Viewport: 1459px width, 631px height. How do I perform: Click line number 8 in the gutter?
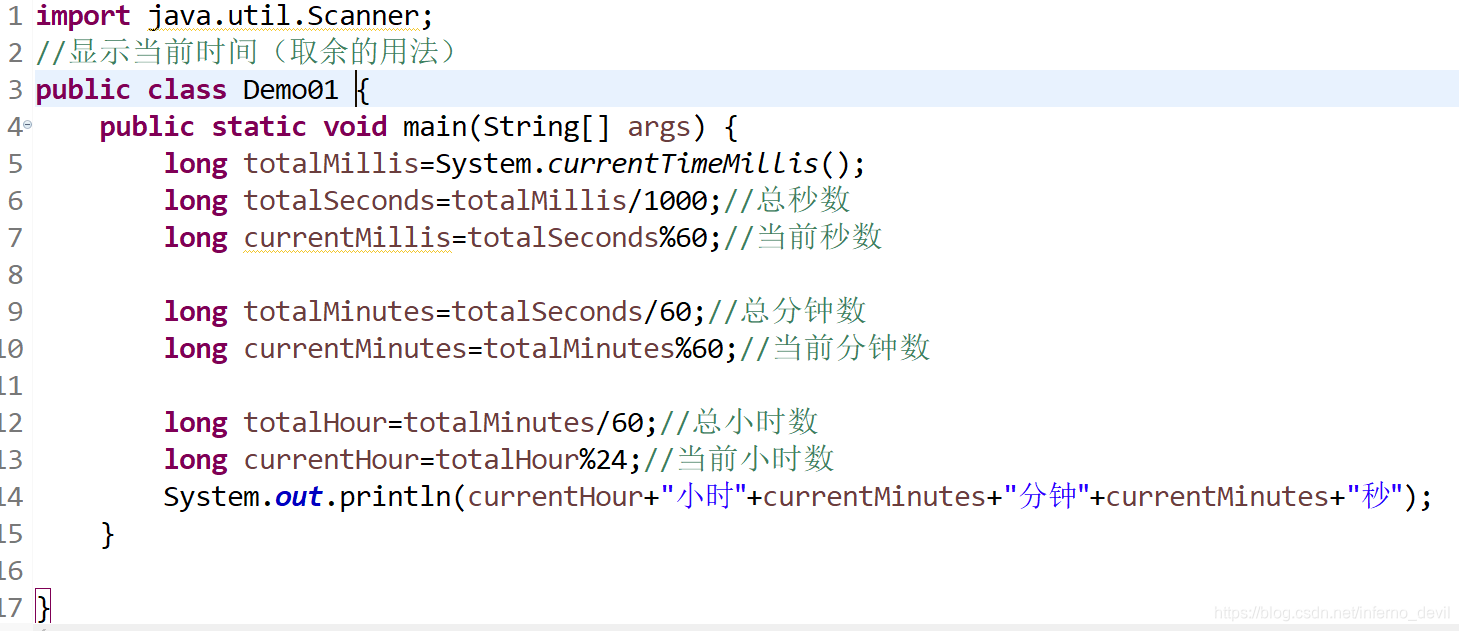[15, 275]
